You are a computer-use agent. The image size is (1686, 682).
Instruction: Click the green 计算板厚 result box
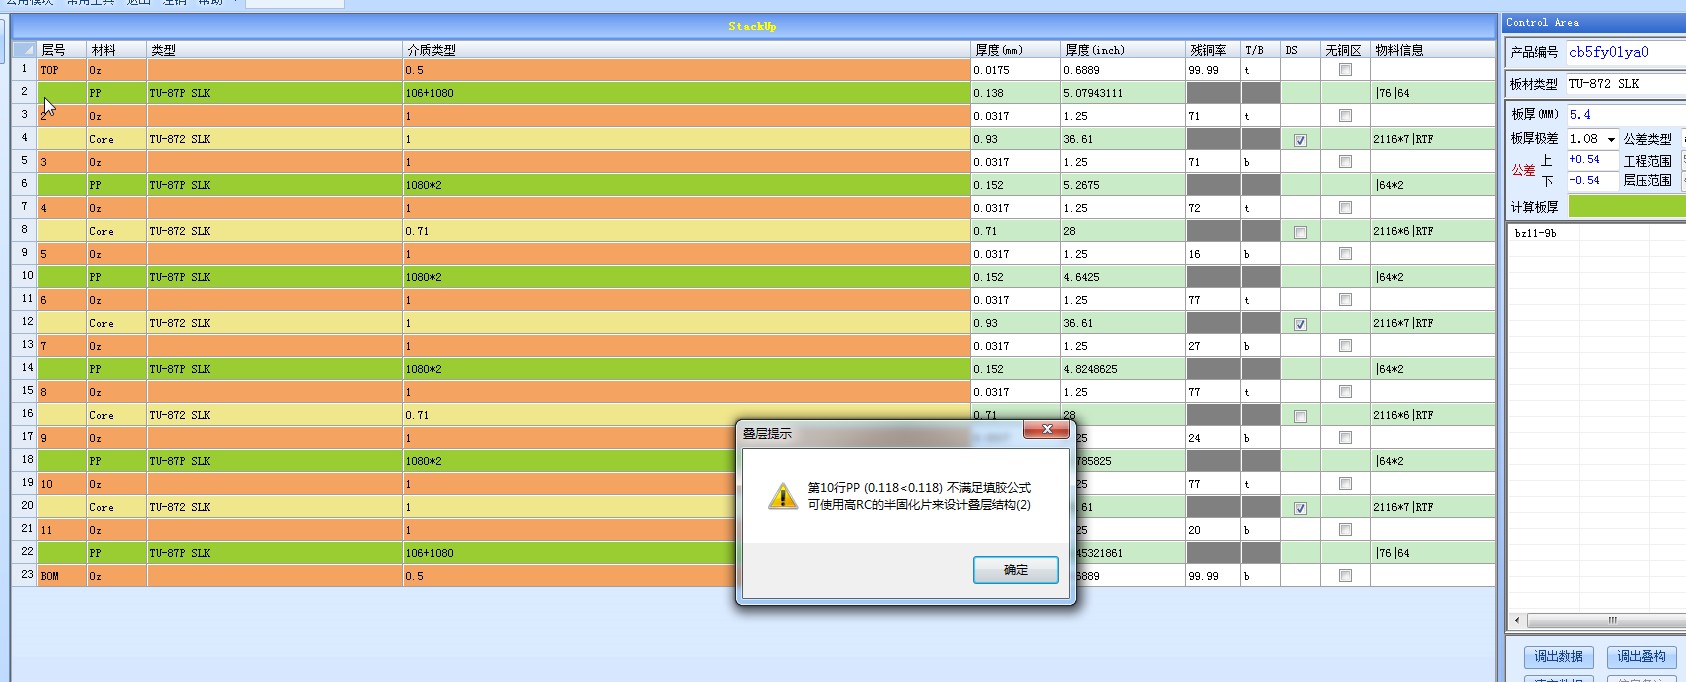(x=1627, y=207)
